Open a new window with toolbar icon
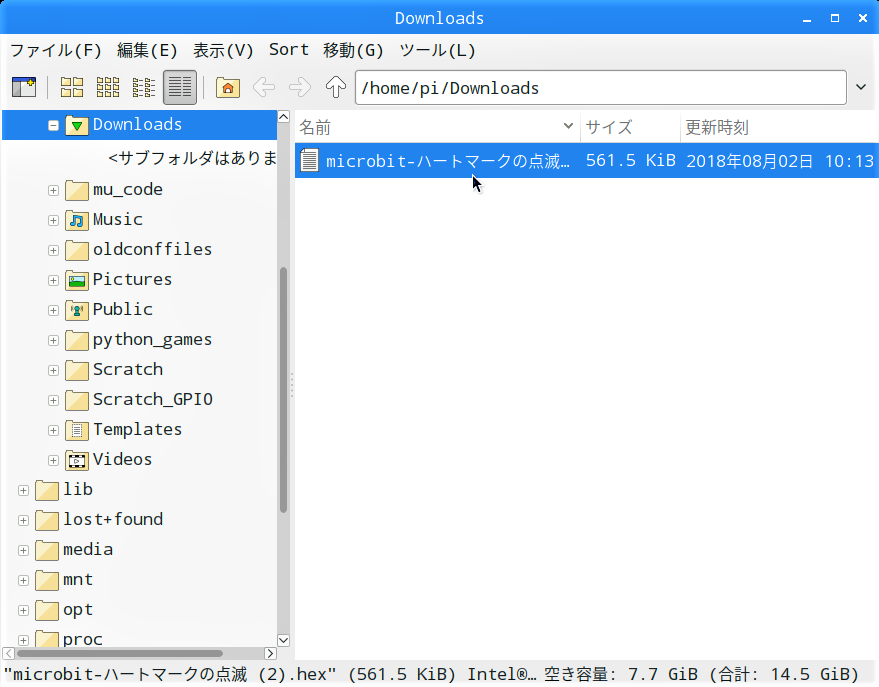The height and width of the screenshot is (687, 879). pos(24,87)
